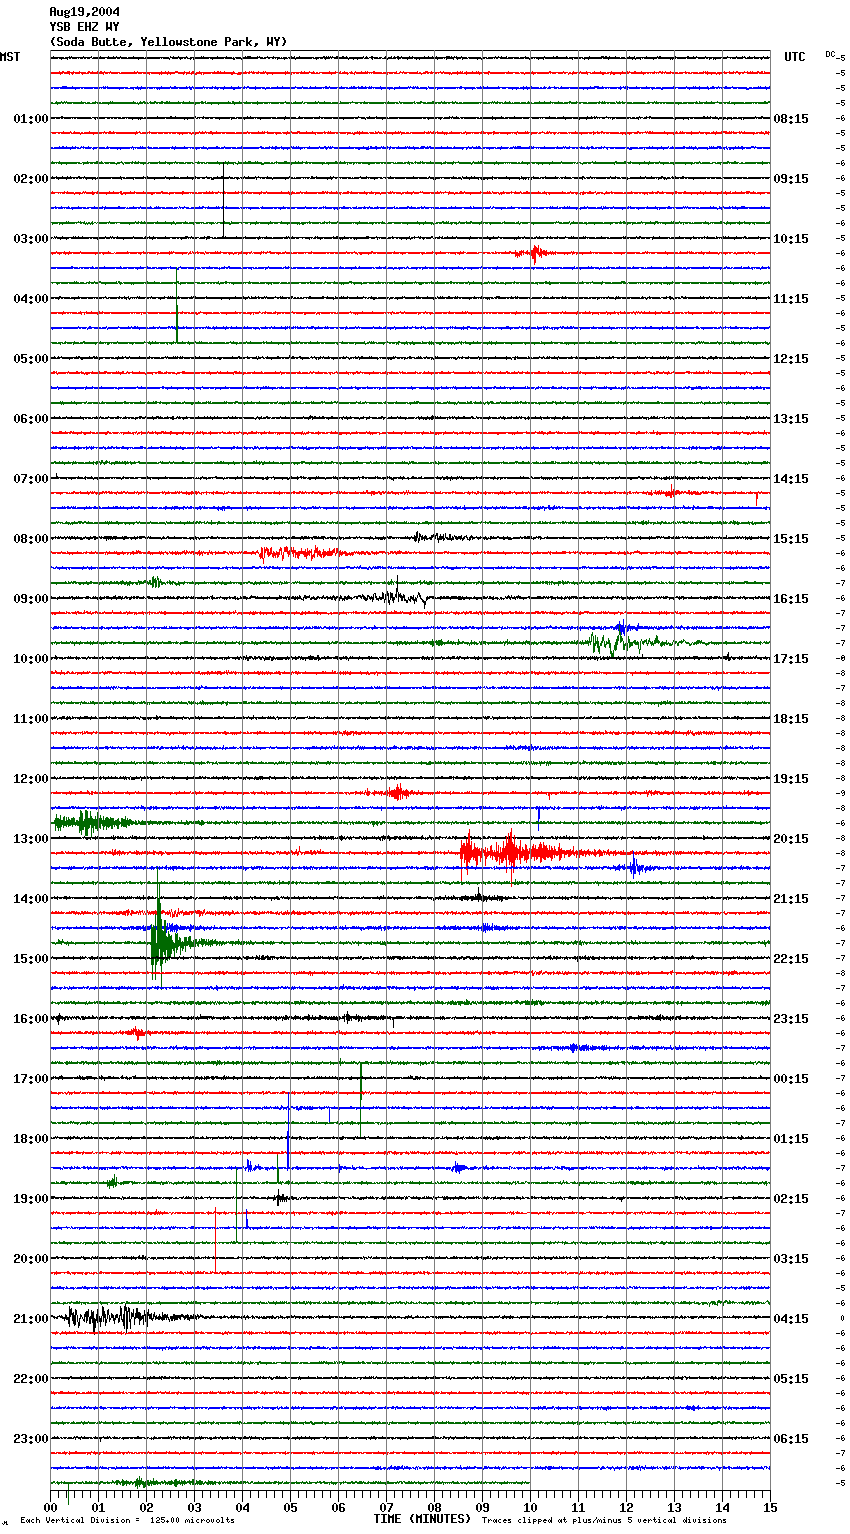
Task: Click the 04:15 UTC time label
Action: [x=791, y=1319]
